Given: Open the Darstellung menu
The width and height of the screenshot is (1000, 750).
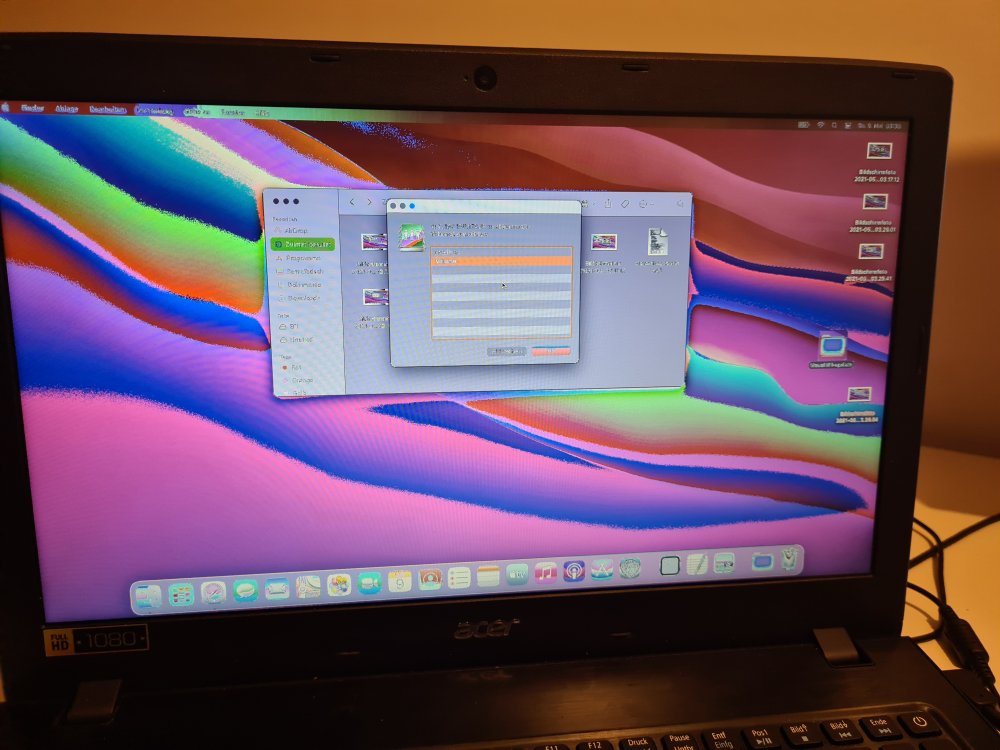Looking at the screenshot, I should click(x=154, y=110).
